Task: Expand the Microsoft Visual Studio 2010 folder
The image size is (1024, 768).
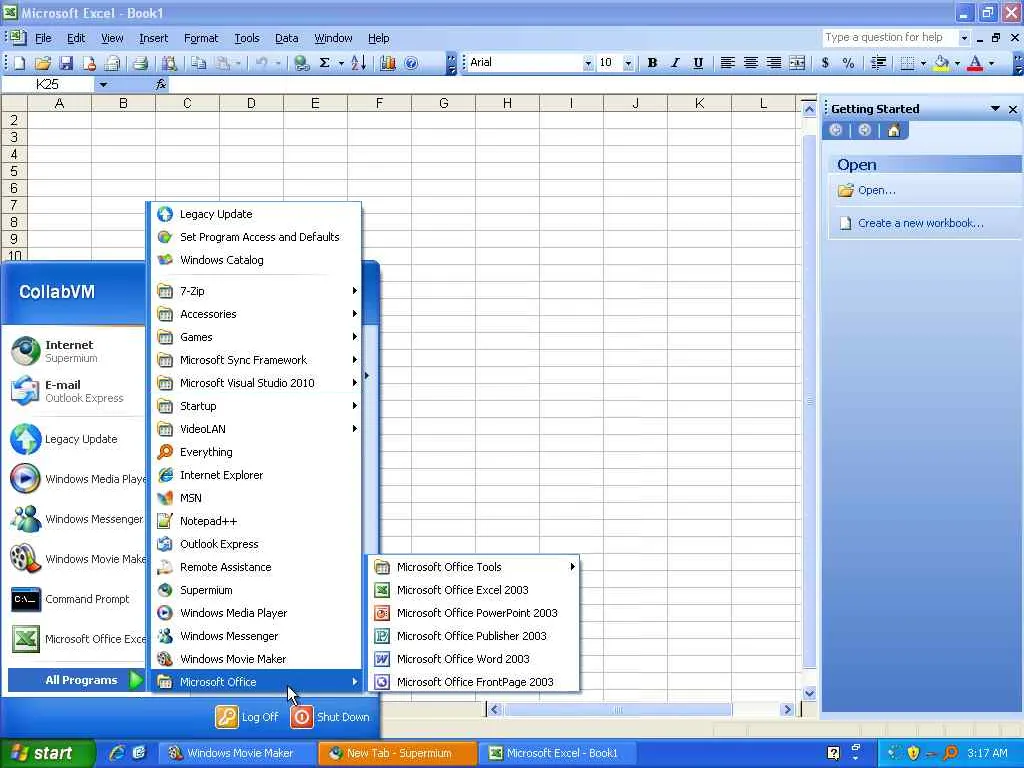Action: (x=257, y=383)
